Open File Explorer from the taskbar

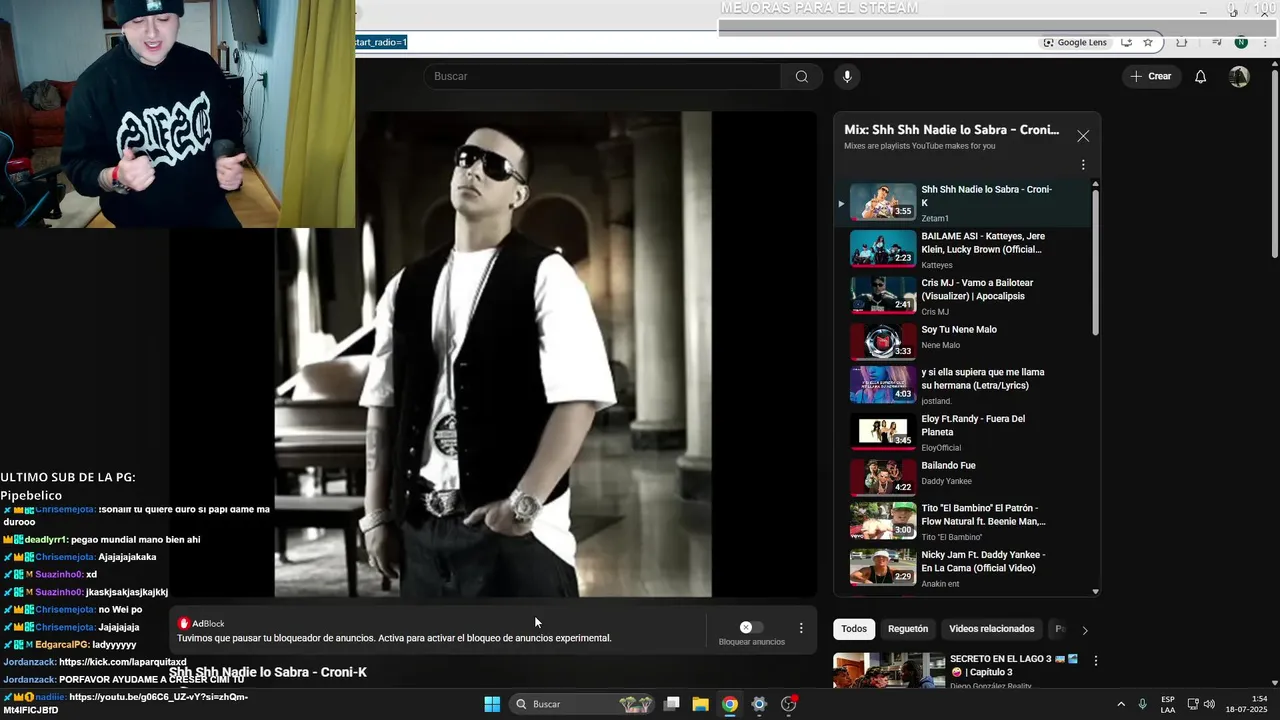click(x=701, y=704)
